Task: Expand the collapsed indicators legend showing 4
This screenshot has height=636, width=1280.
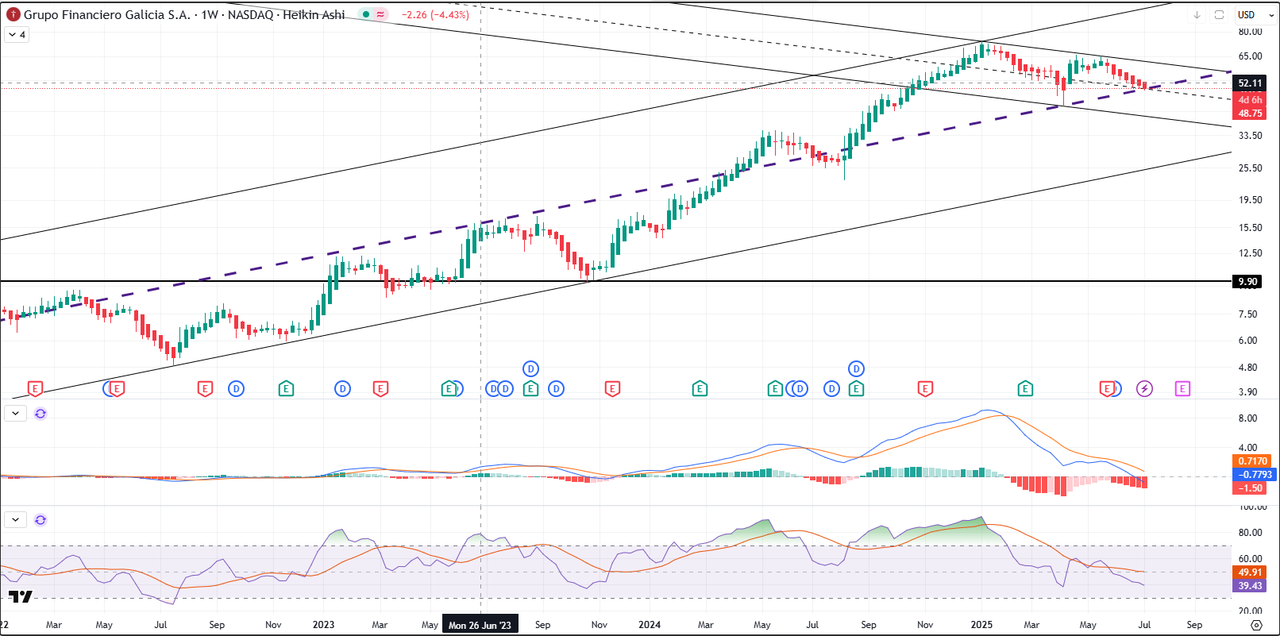Action: click(x=18, y=34)
